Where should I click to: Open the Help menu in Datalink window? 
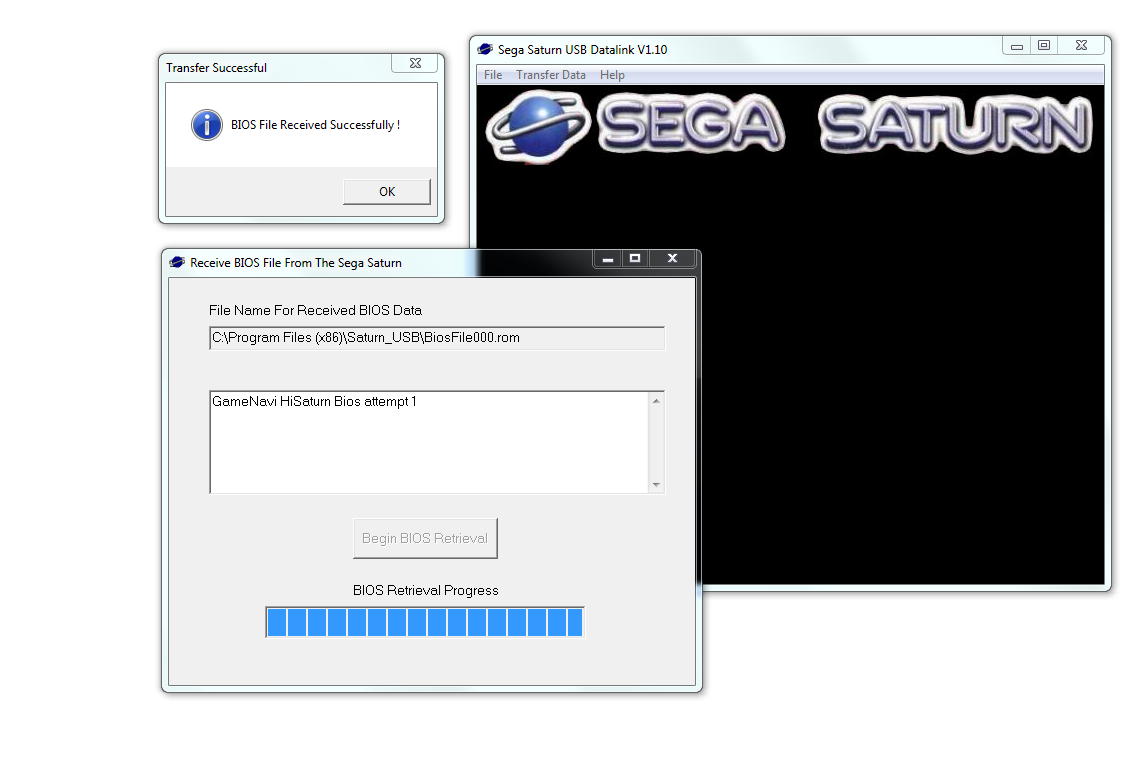pyautogui.click(x=612, y=75)
